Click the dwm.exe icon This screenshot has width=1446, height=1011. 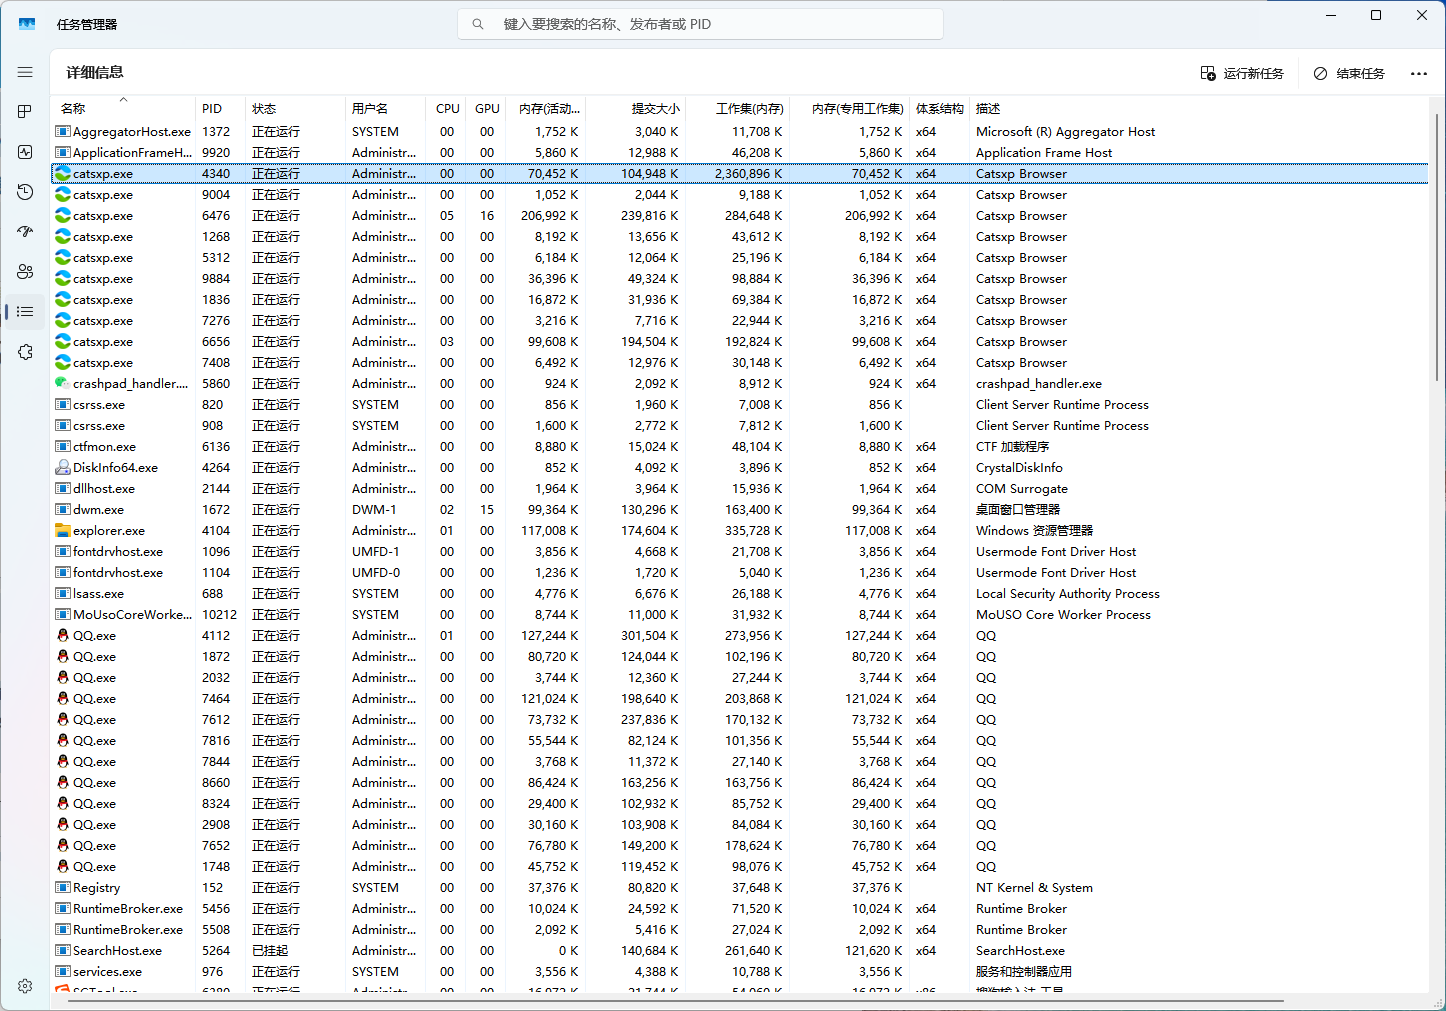tap(63, 509)
